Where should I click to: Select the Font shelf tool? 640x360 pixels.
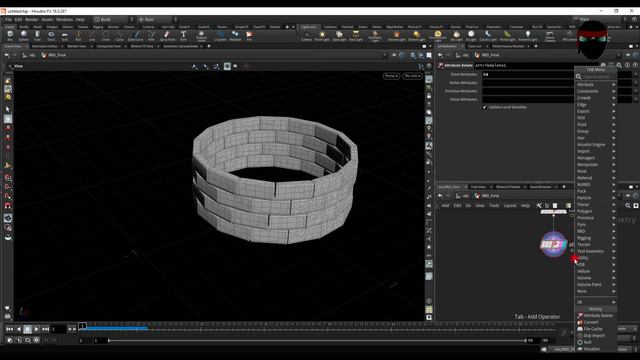(x=183, y=36)
